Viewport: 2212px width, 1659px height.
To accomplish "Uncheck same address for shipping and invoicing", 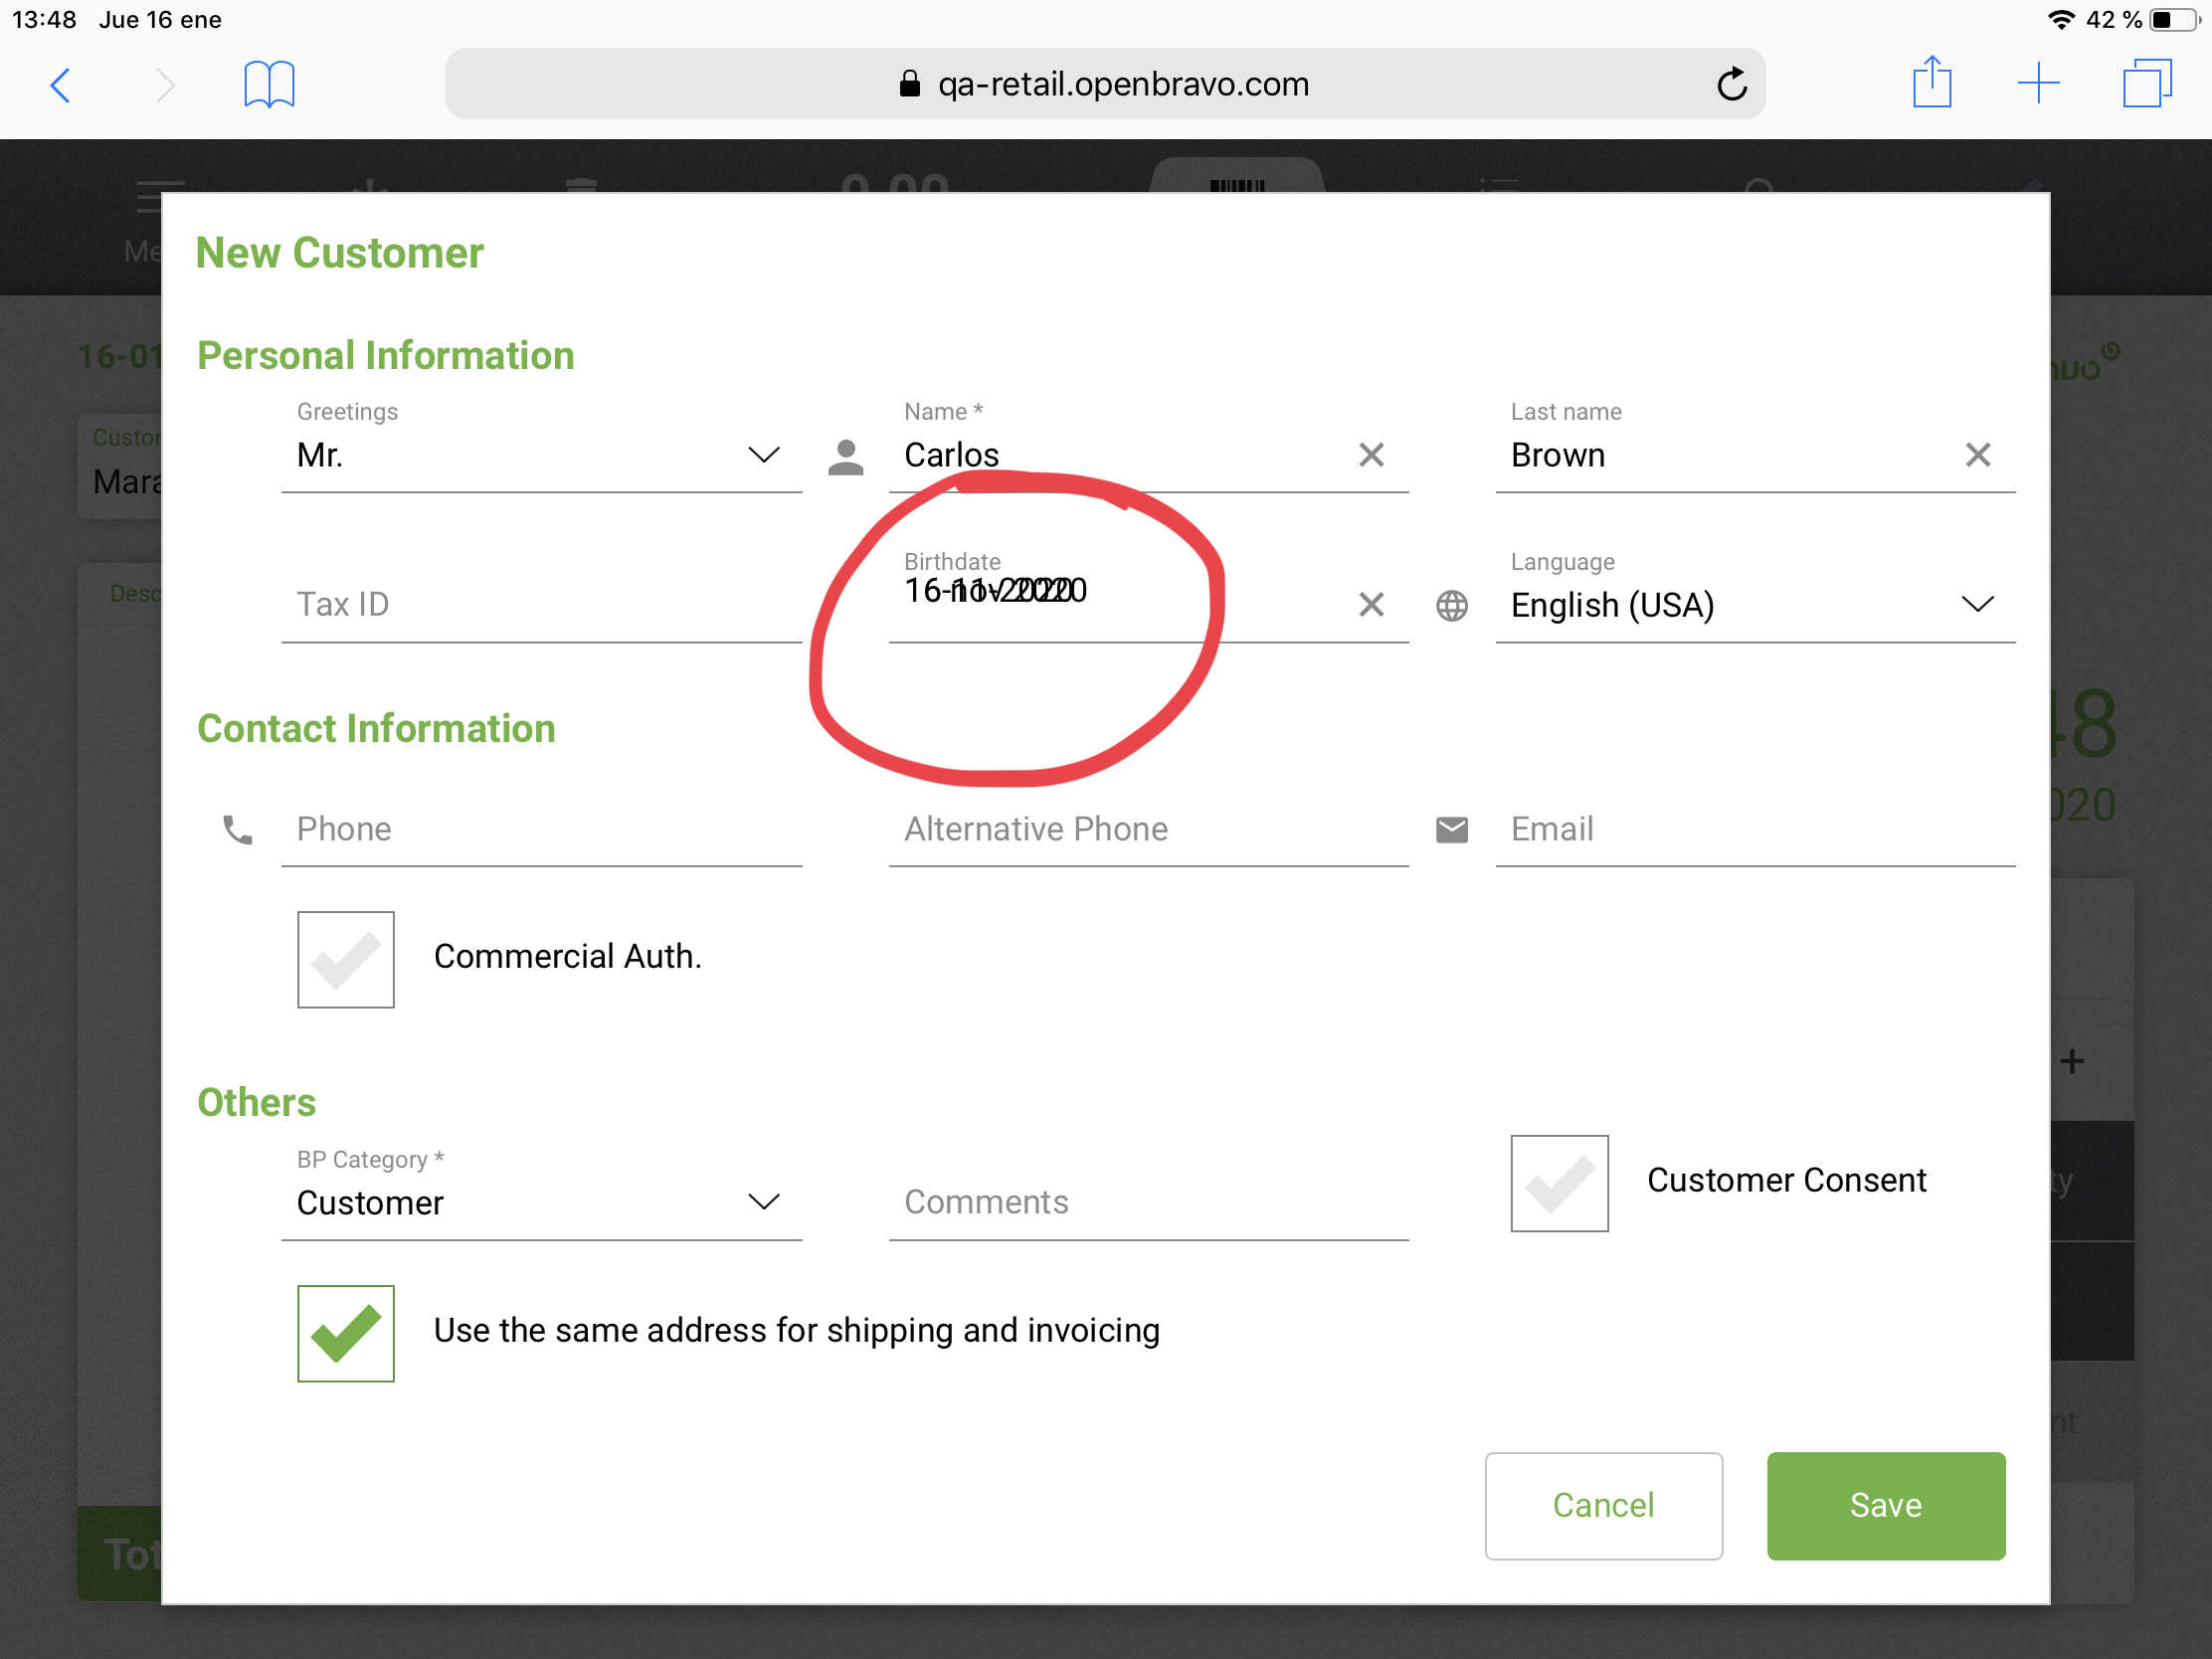I will (x=346, y=1333).
